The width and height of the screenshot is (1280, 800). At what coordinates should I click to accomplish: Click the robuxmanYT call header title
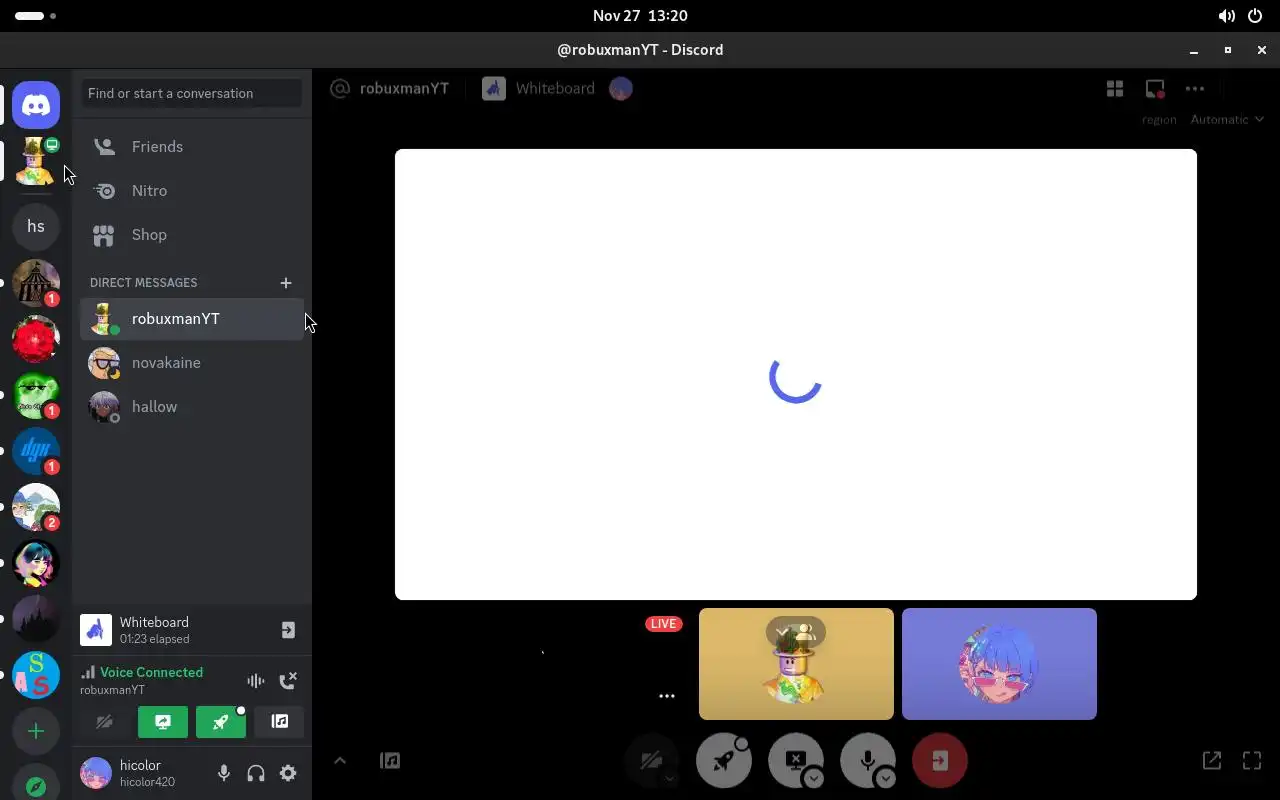click(x=404, y=88)
